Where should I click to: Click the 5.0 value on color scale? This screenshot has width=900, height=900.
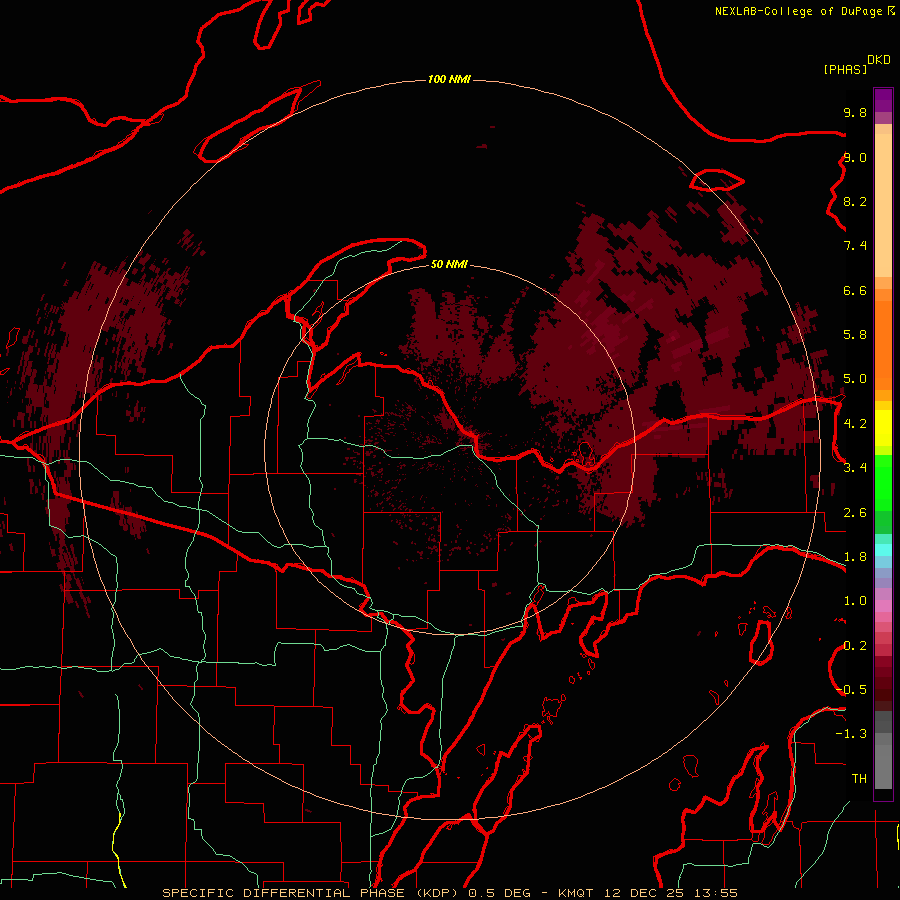pos(855,379)
